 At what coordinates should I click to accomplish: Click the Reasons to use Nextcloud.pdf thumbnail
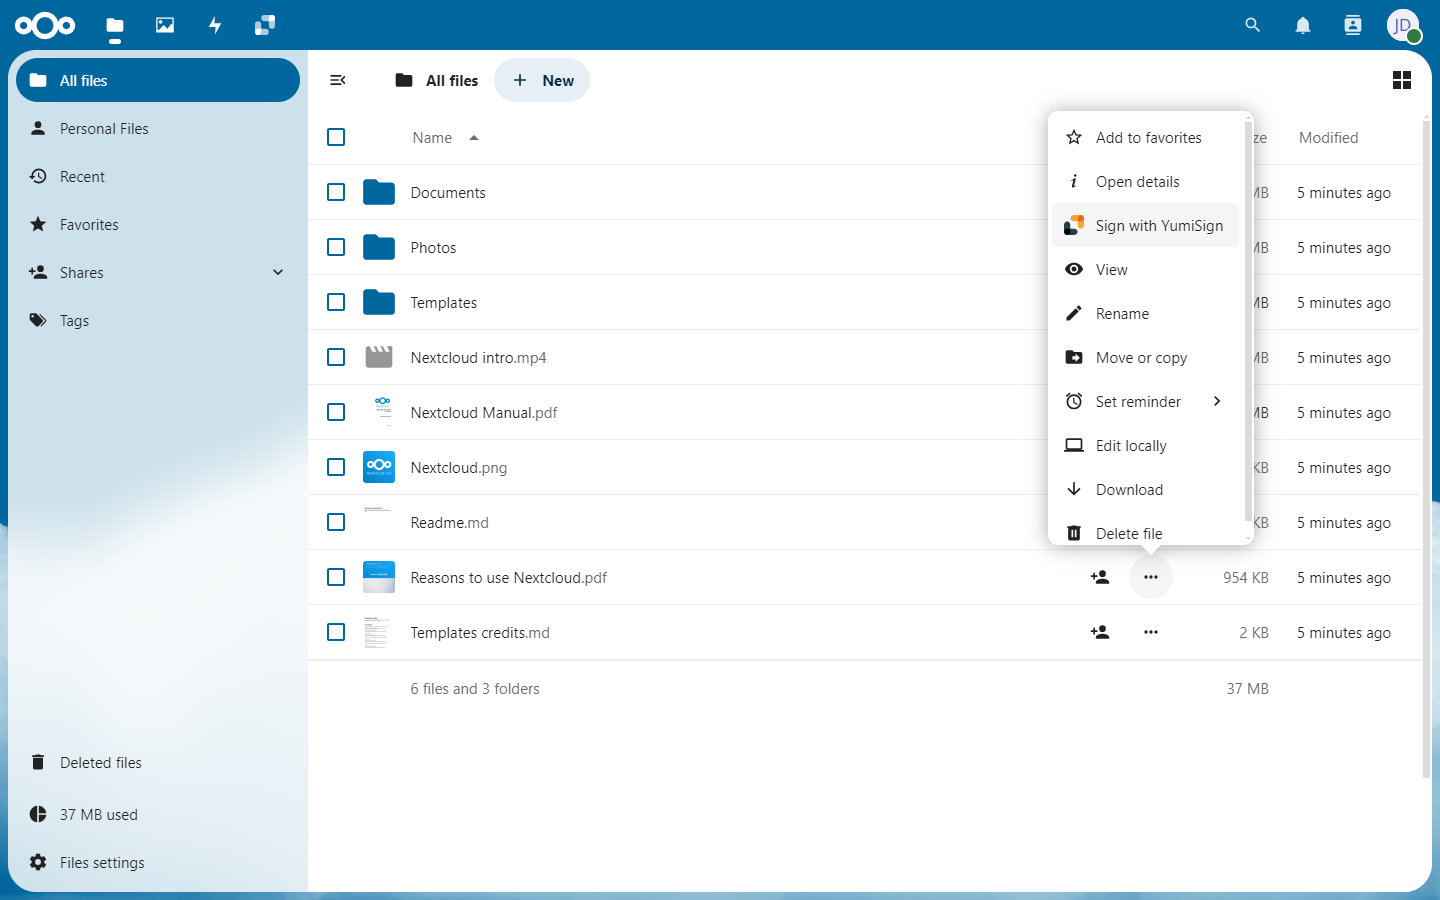pos(379,577)
